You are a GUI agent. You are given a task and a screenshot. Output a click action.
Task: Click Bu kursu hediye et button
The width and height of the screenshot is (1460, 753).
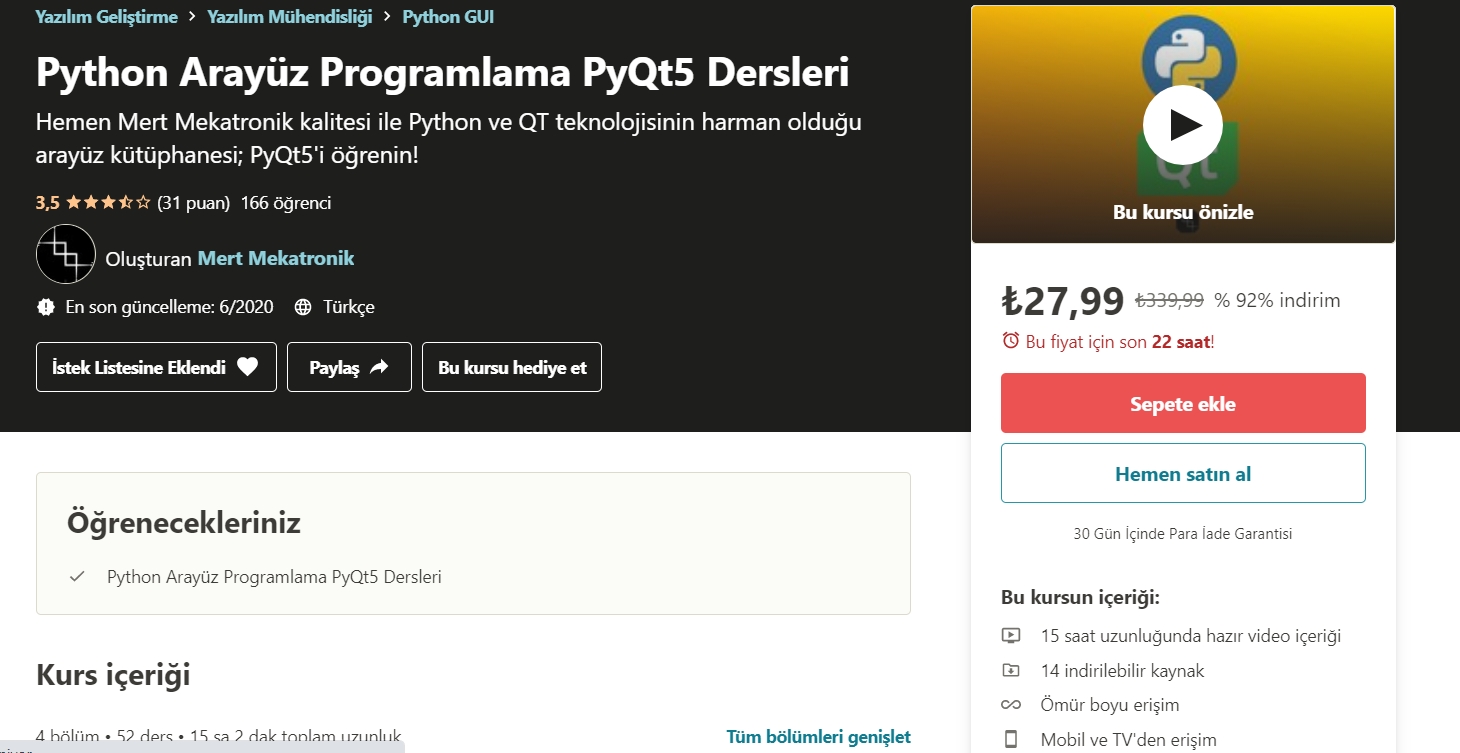coord(512,367)
